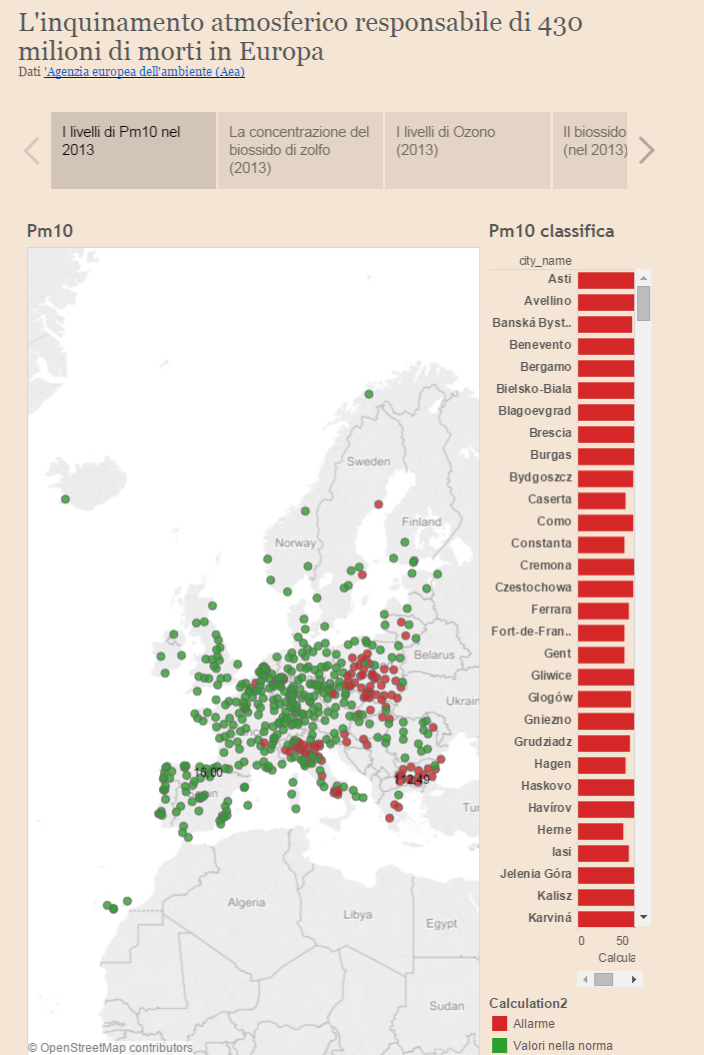Click the horizontal scrollbar right arrow
Image resolution: width=704 pixels, height=1055 pixels.
tap(634, 979)
